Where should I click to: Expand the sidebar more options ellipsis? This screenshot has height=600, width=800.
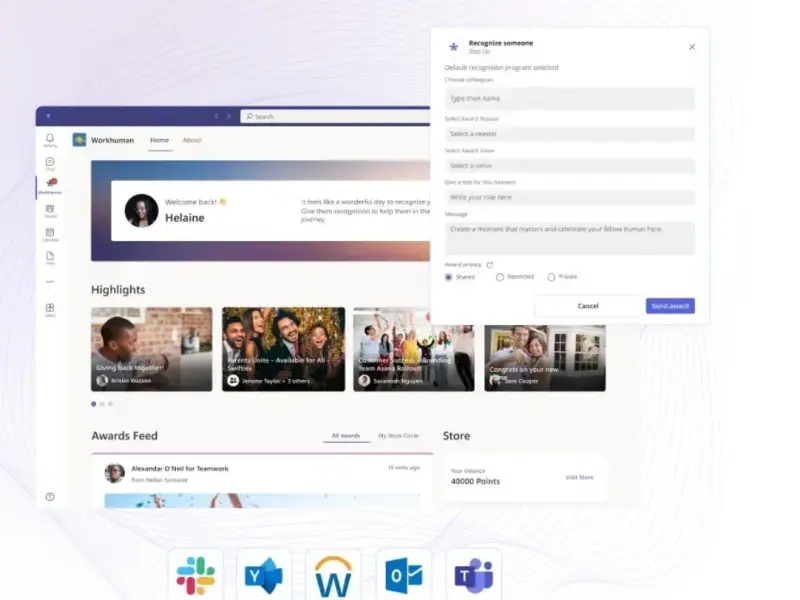click(x=50, y=282)
